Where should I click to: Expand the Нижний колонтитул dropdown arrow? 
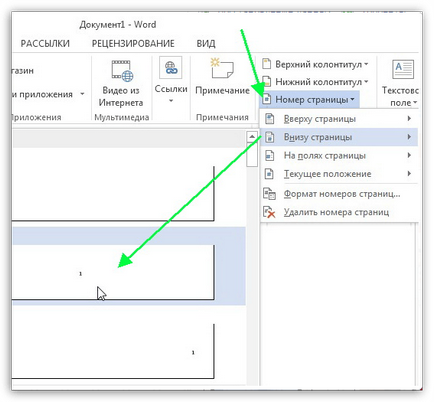(x=366, y=82)
